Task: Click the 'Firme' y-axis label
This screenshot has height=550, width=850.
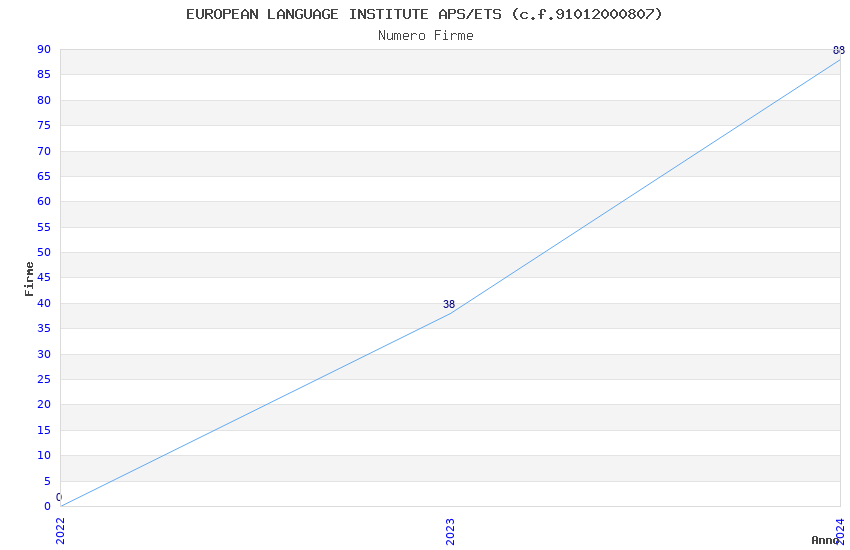Action: click(x=29, y=279)
